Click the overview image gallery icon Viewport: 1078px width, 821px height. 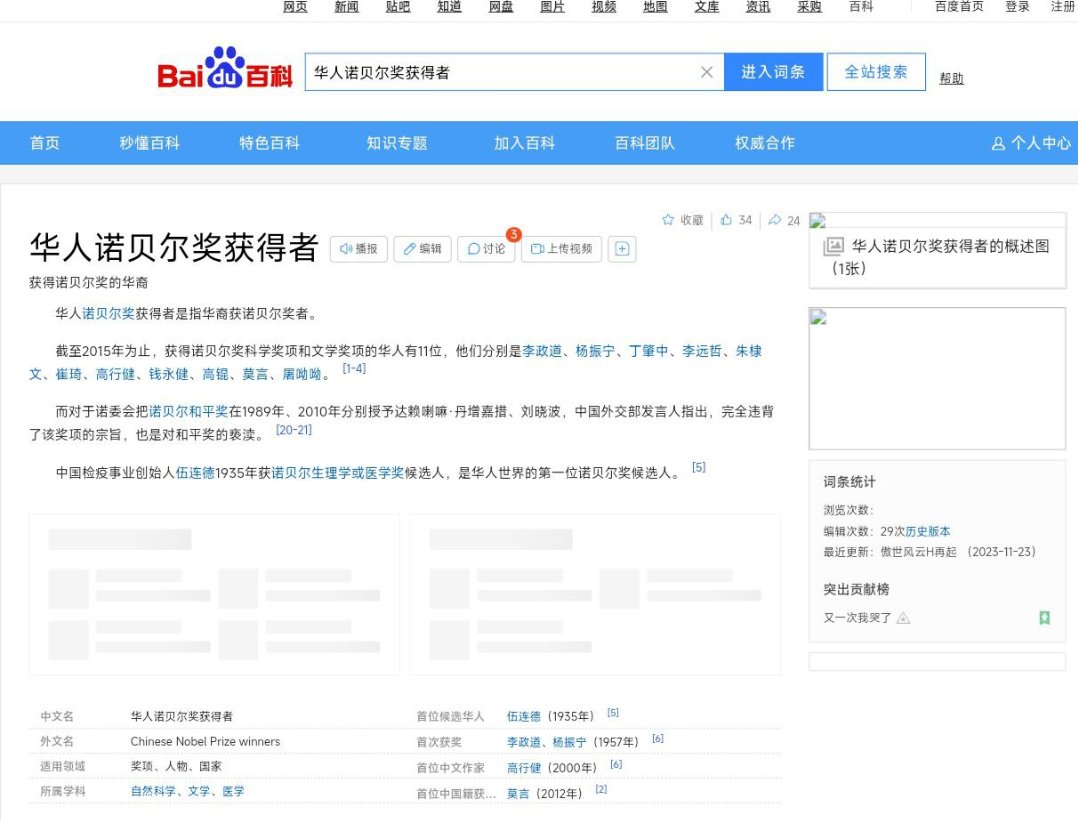point(833,246)
